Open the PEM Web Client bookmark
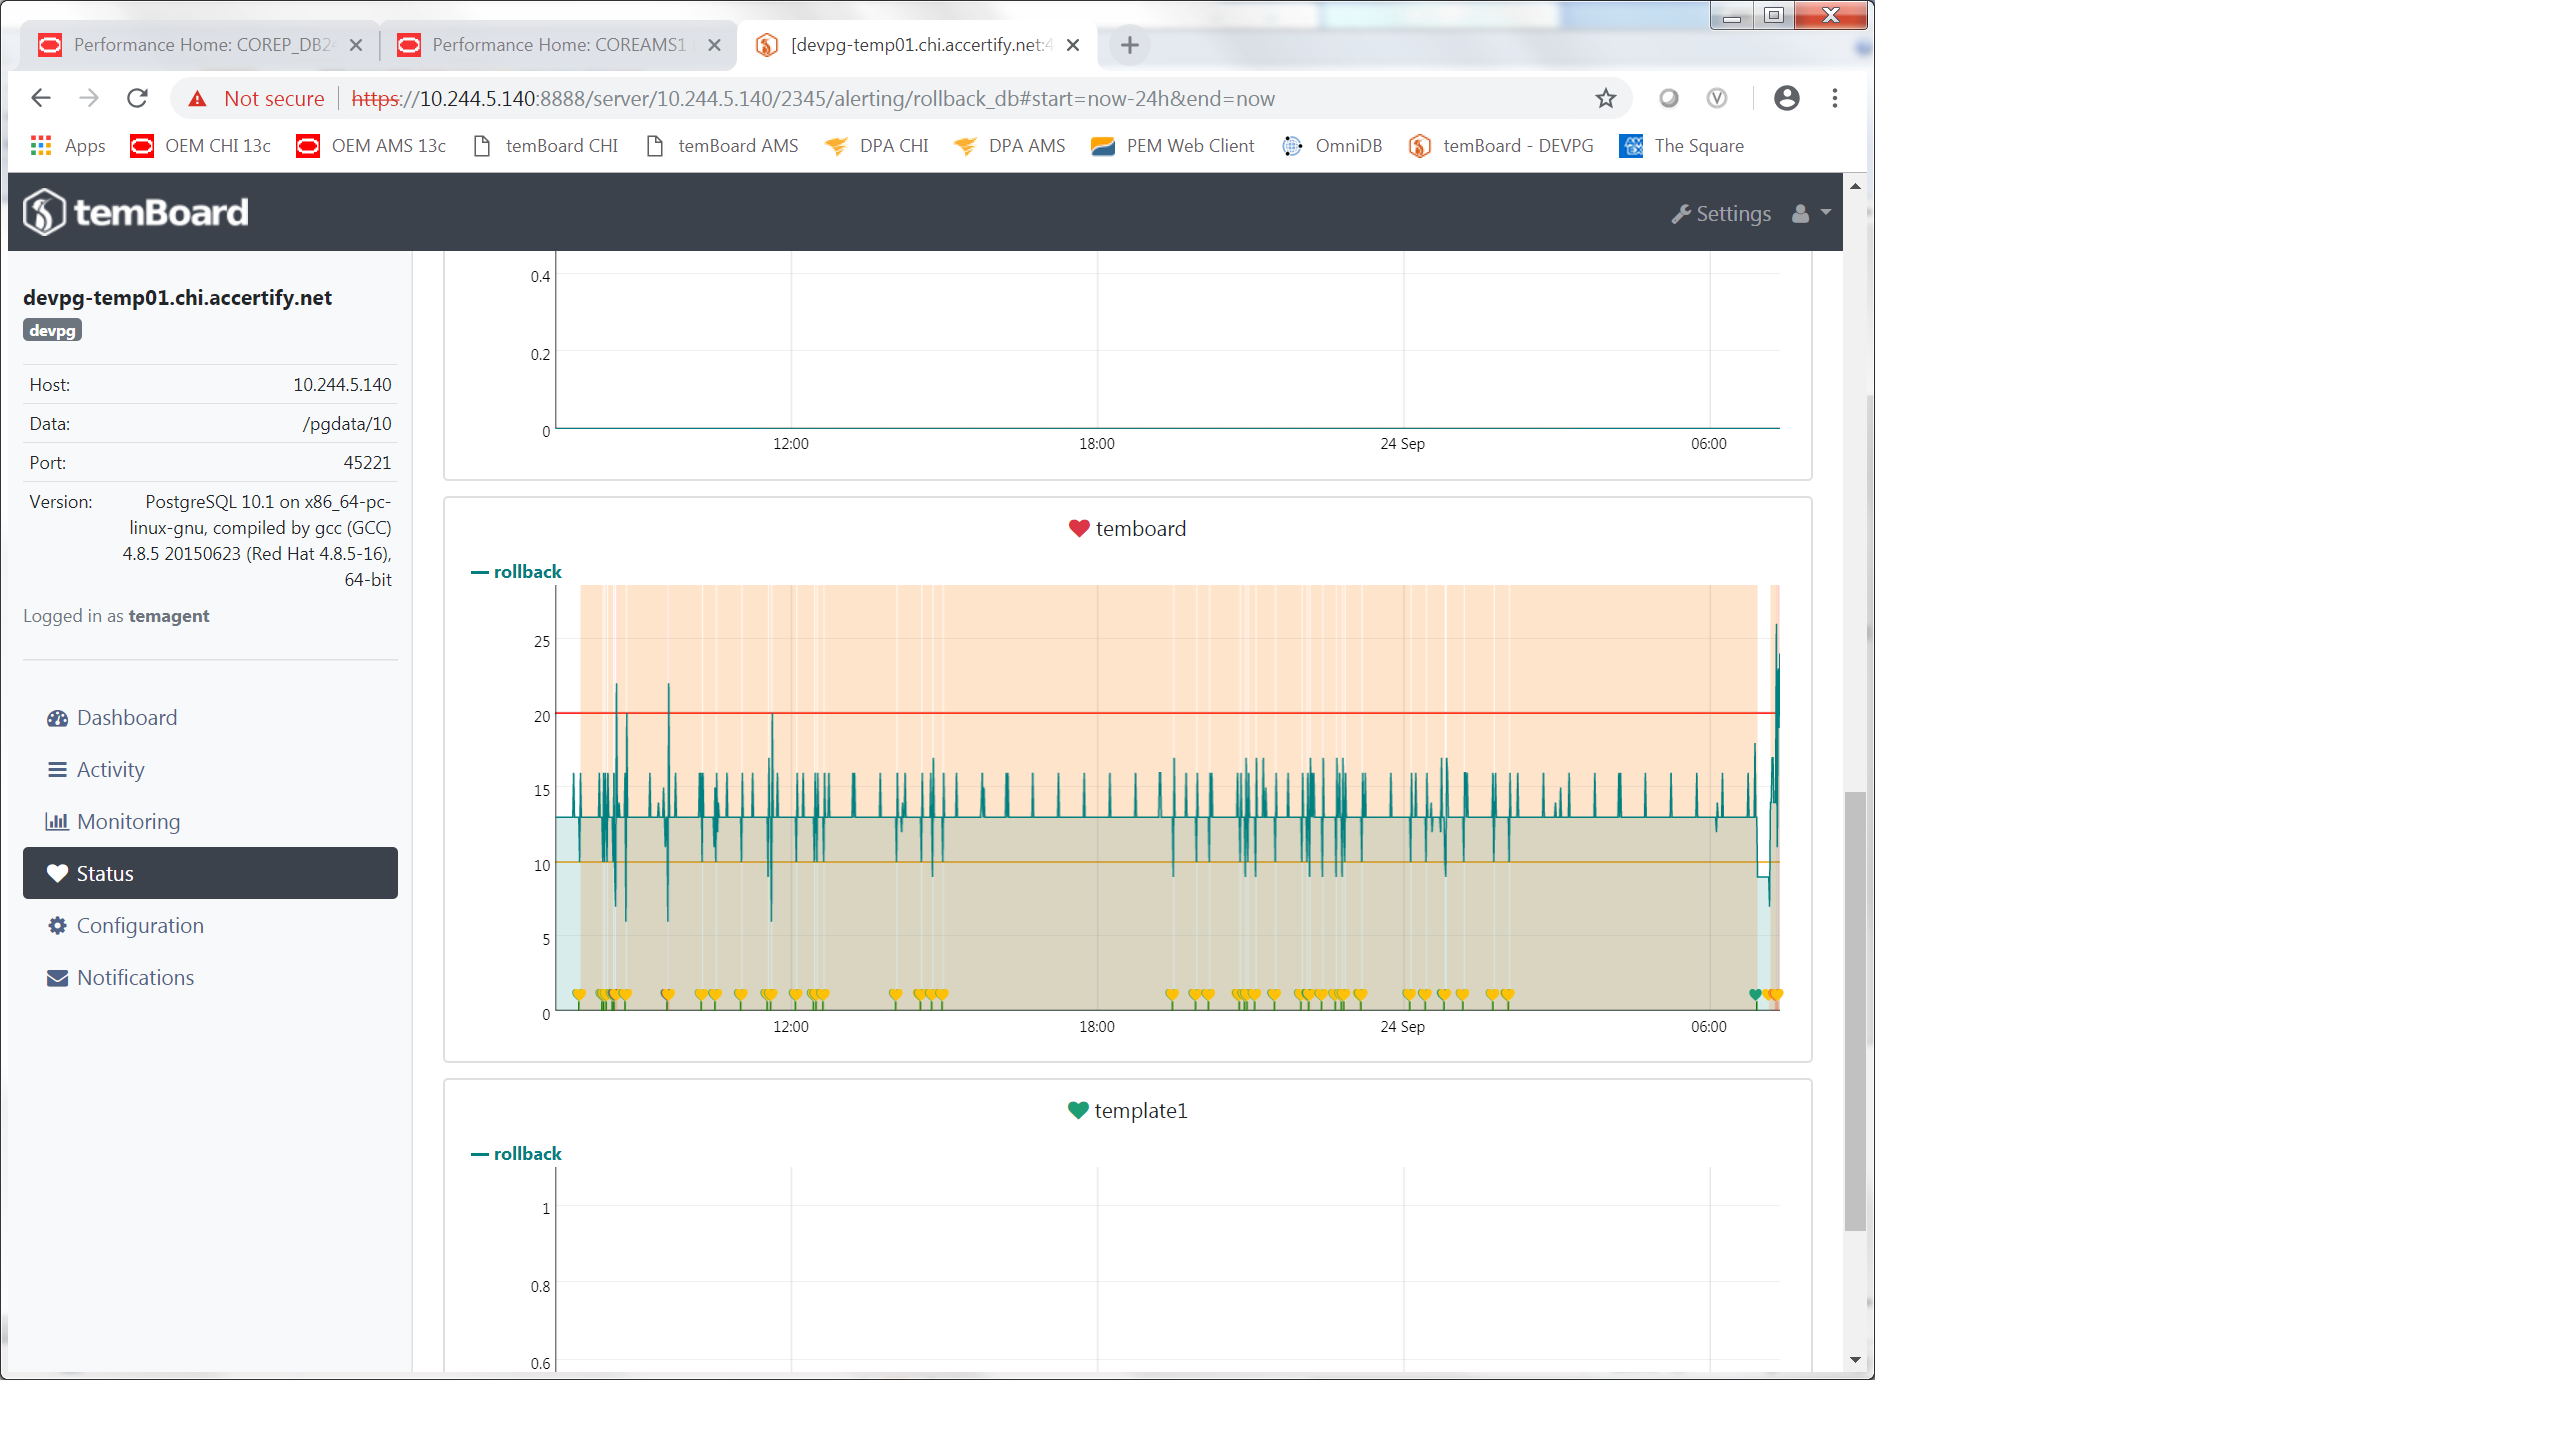Image resolution: width=2560 pixels, height=1440 pixels. pyautogui.click(x=1174, y=146)
